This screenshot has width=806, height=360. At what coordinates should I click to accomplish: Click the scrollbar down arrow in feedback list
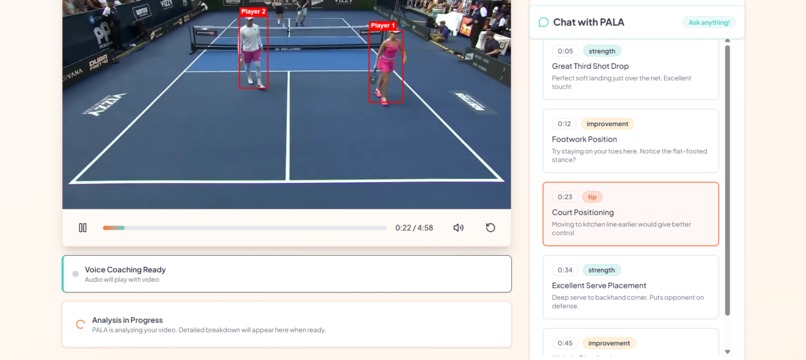tap(727, 352)
